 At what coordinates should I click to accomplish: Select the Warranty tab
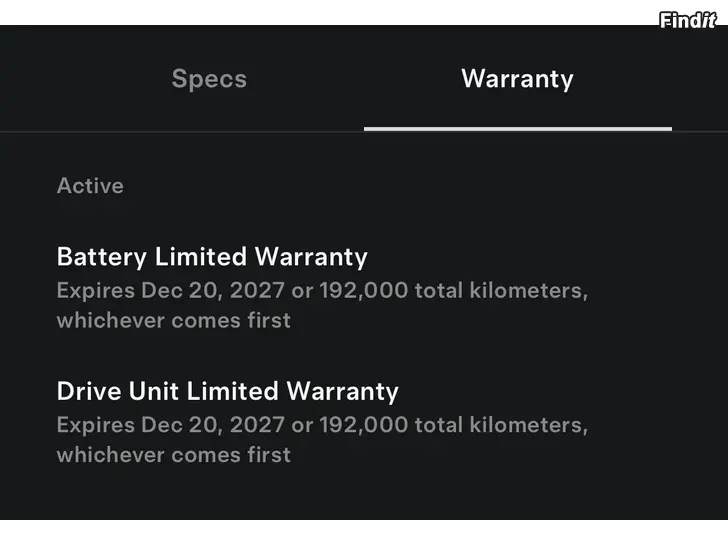[517, 79]
